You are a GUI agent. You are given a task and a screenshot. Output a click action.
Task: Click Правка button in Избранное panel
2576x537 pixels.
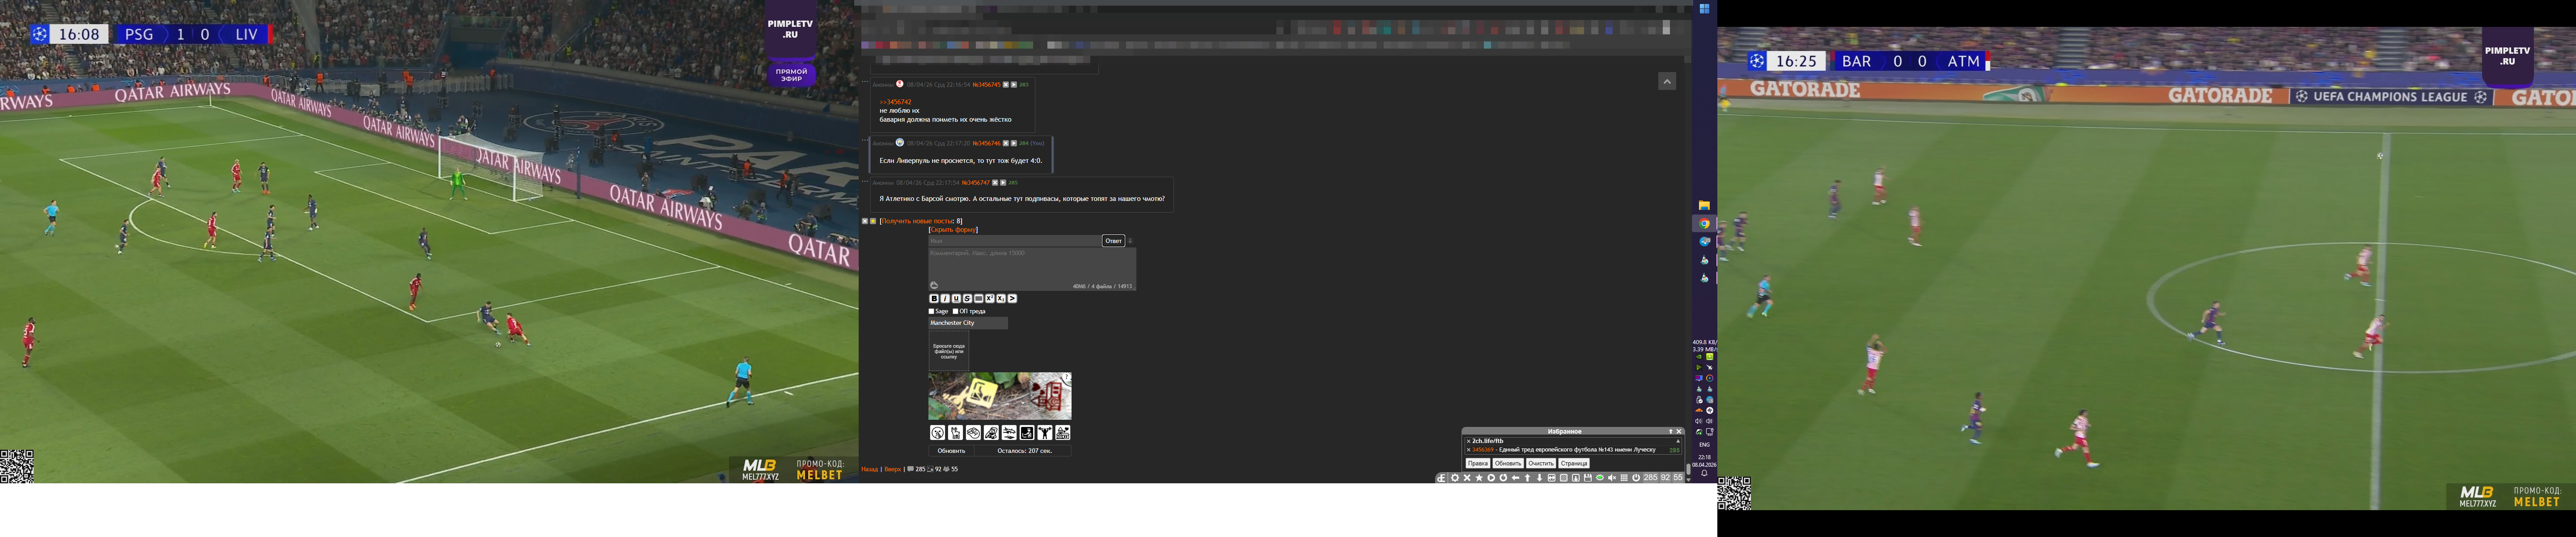click(1478, 464)
